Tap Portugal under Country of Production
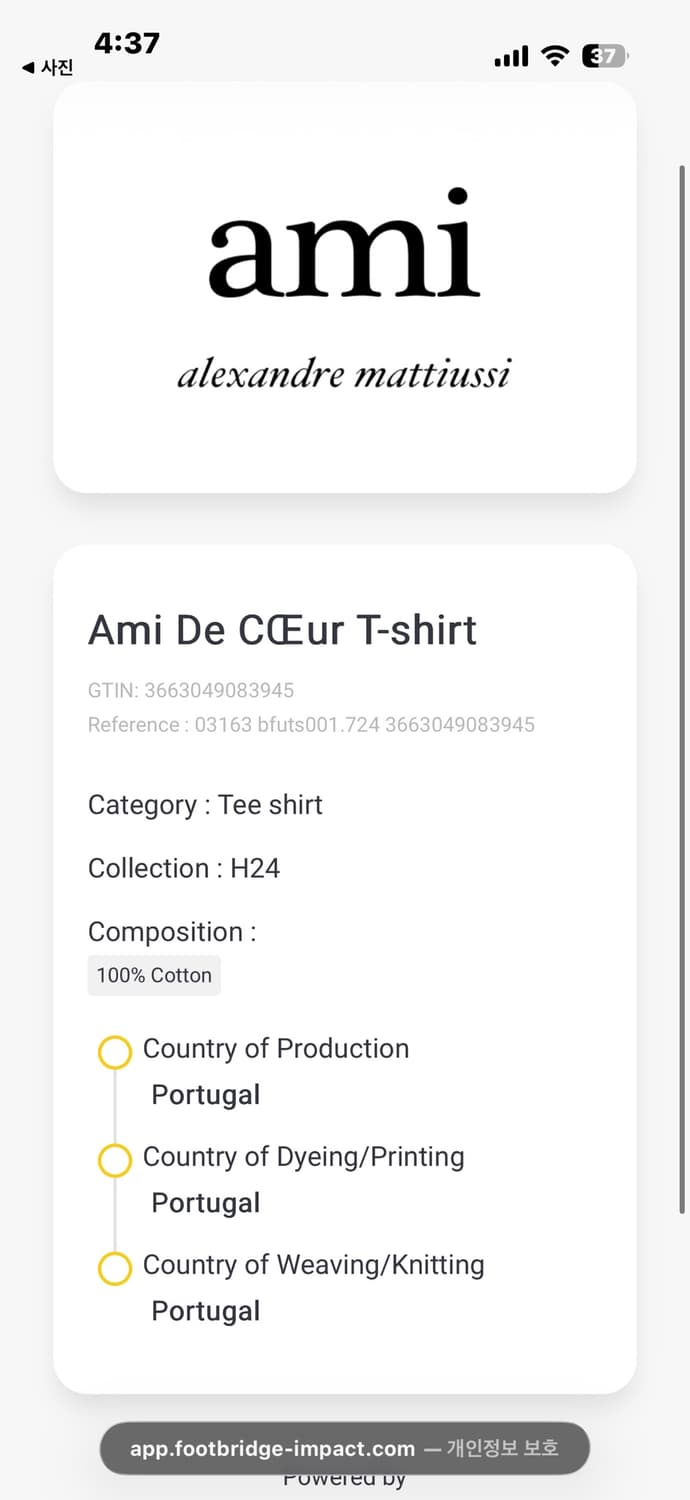This screenshot has height=1500, width=690. pyautogui.click(x=206, y=1095)
